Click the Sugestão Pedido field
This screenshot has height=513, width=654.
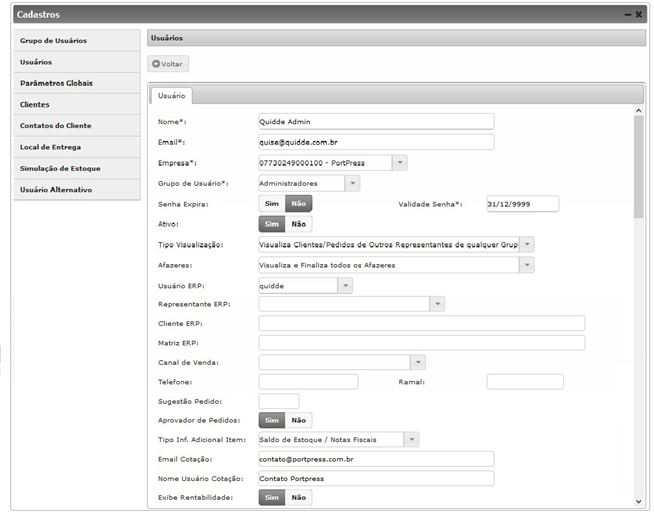(279, 401)
